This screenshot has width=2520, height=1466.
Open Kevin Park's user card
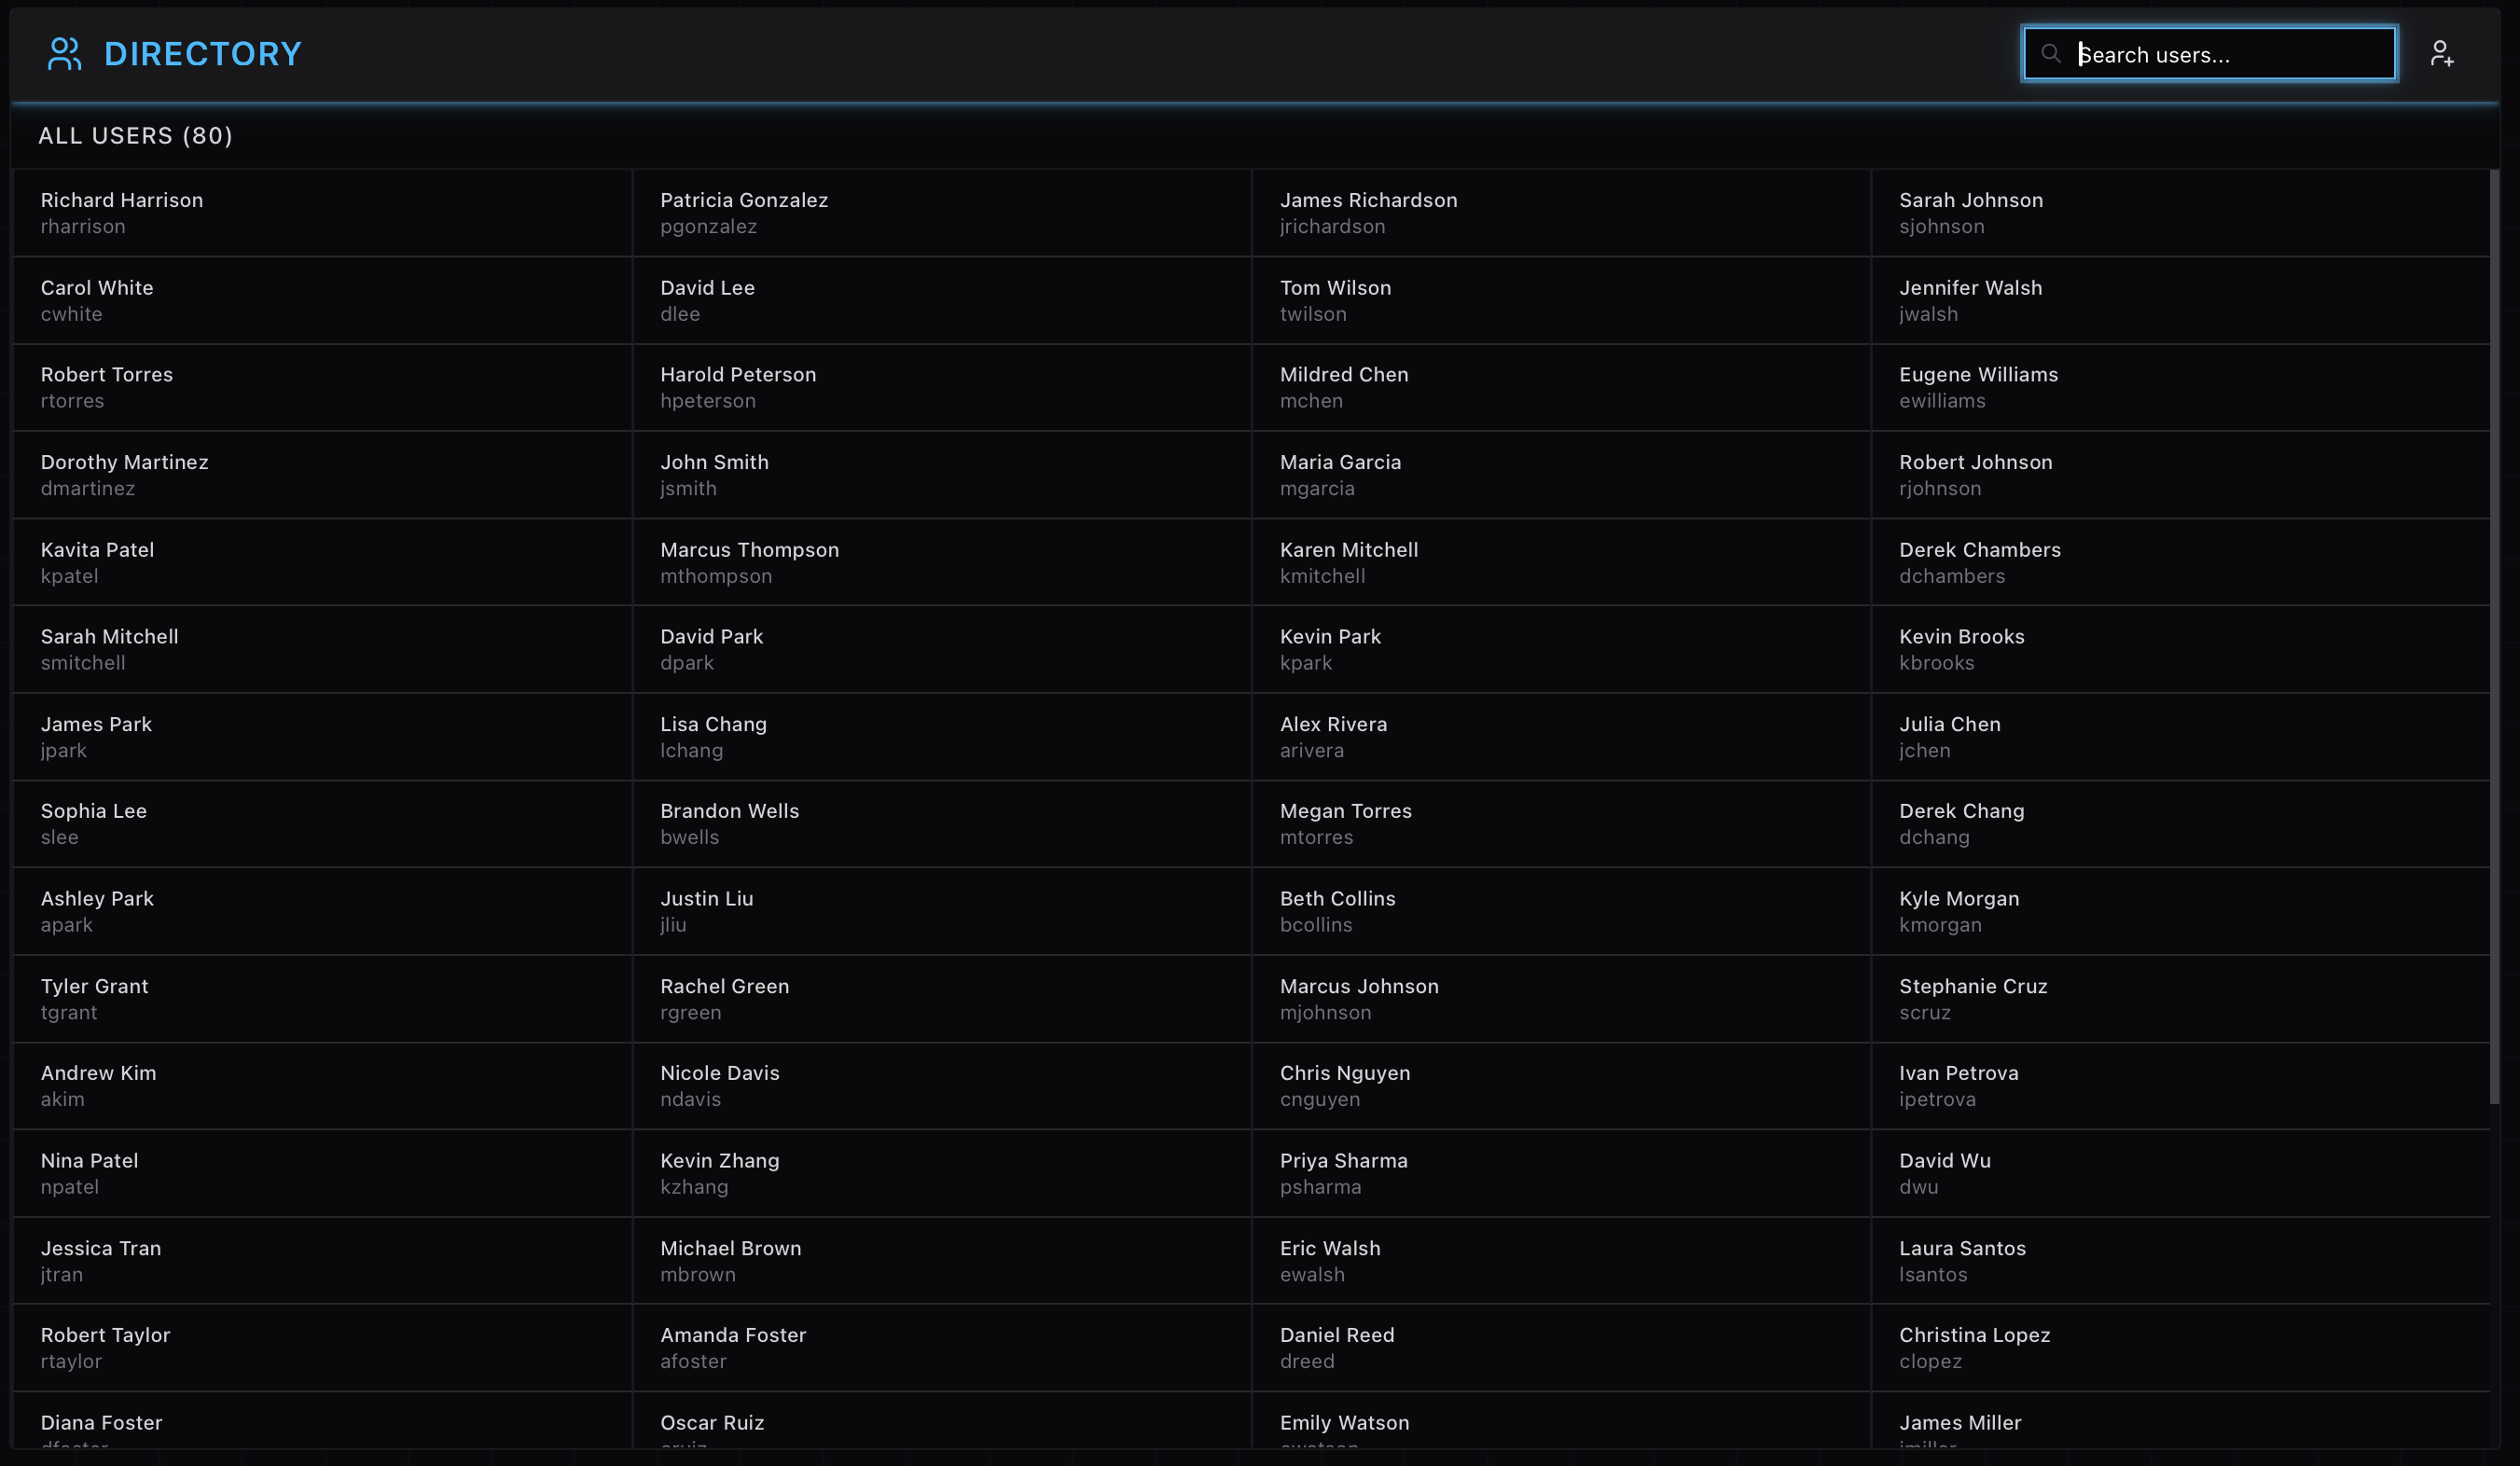click(x=1561, y=650)
